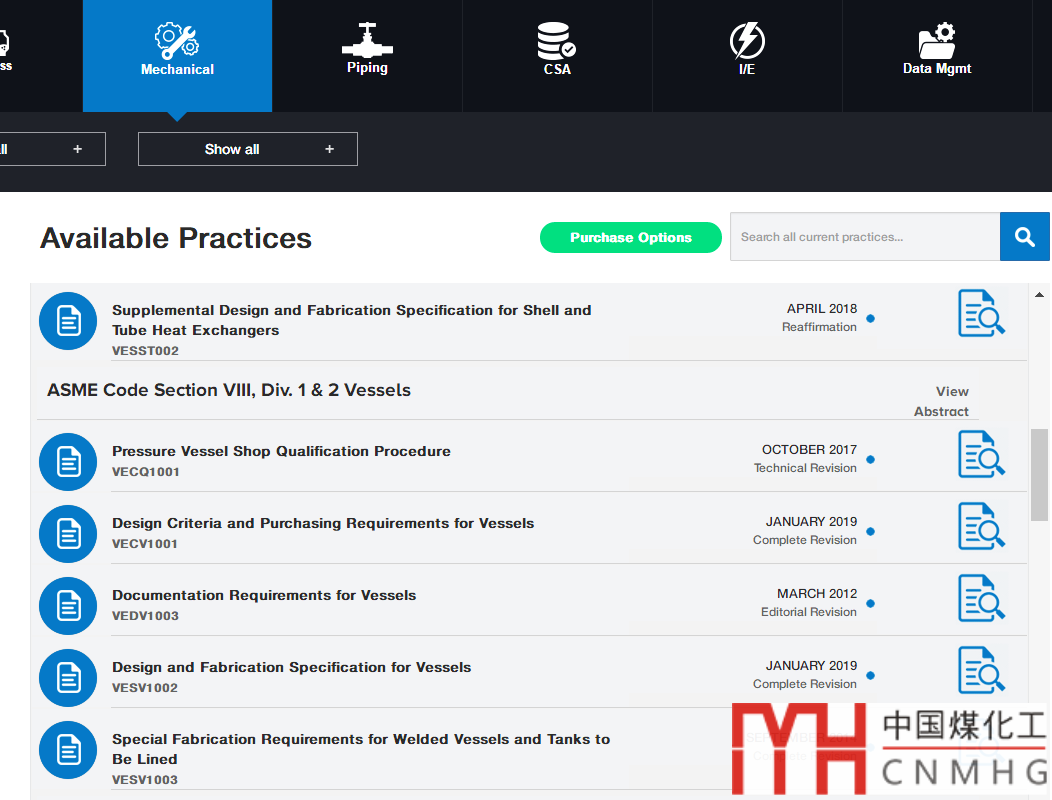This screenshot has width=1052, height=800.
Task: Preview the VECQ1001 practice document
Action: point(982,454)
